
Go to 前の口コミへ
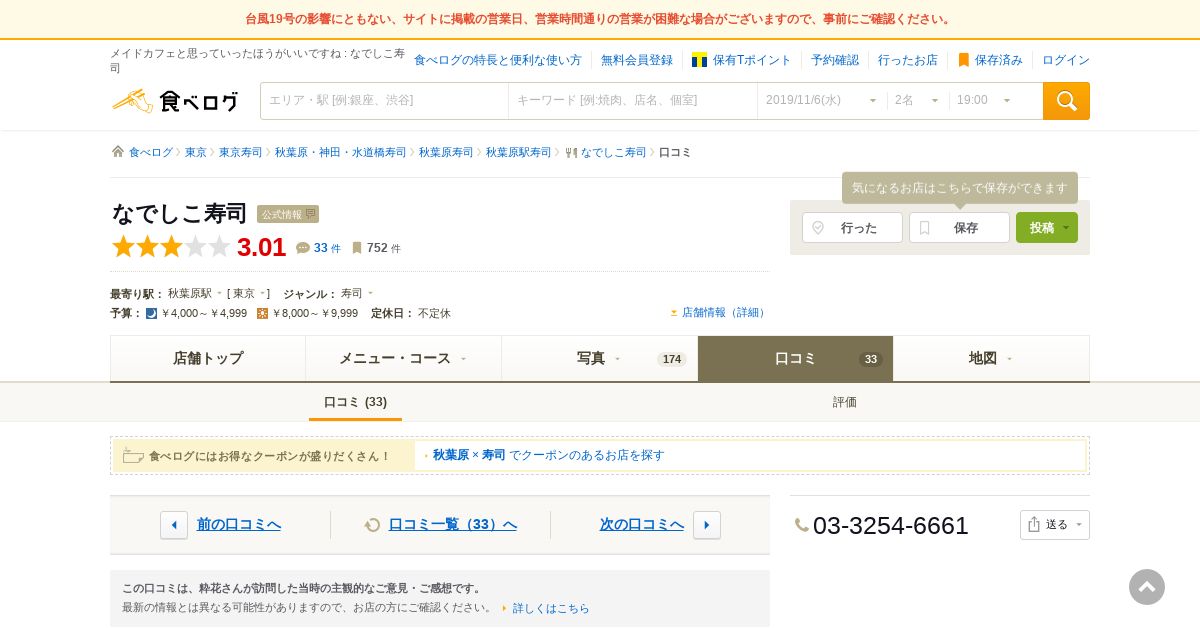(239, 525)
